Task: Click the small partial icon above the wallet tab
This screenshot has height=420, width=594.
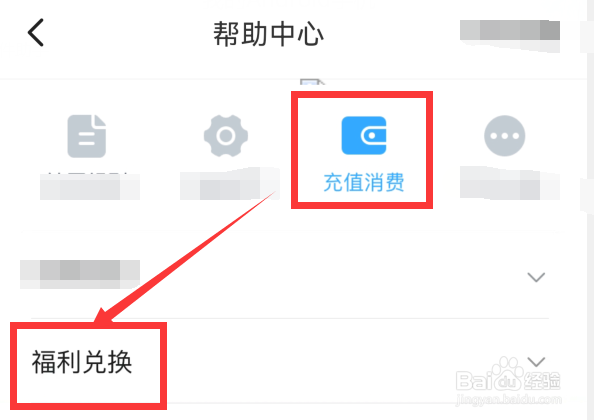Action: pyautogui.click(x=312, y=84)
